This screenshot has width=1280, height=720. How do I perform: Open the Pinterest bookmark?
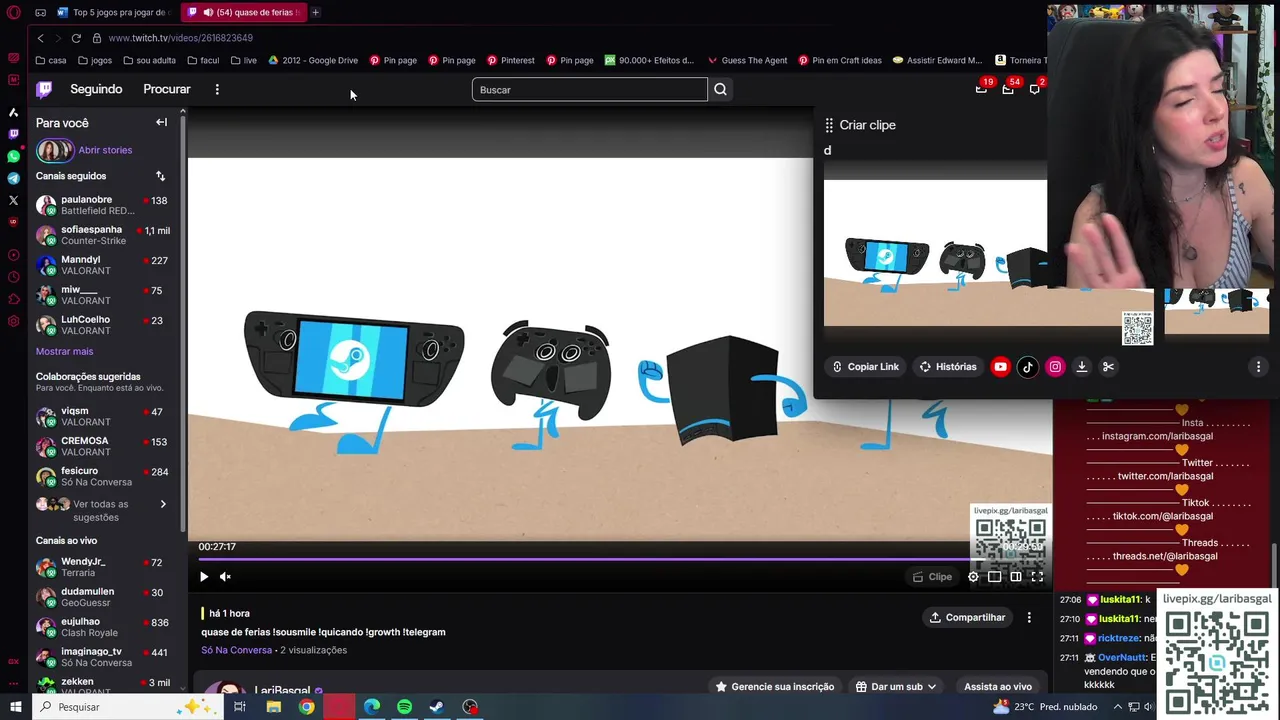click(510, 60)
